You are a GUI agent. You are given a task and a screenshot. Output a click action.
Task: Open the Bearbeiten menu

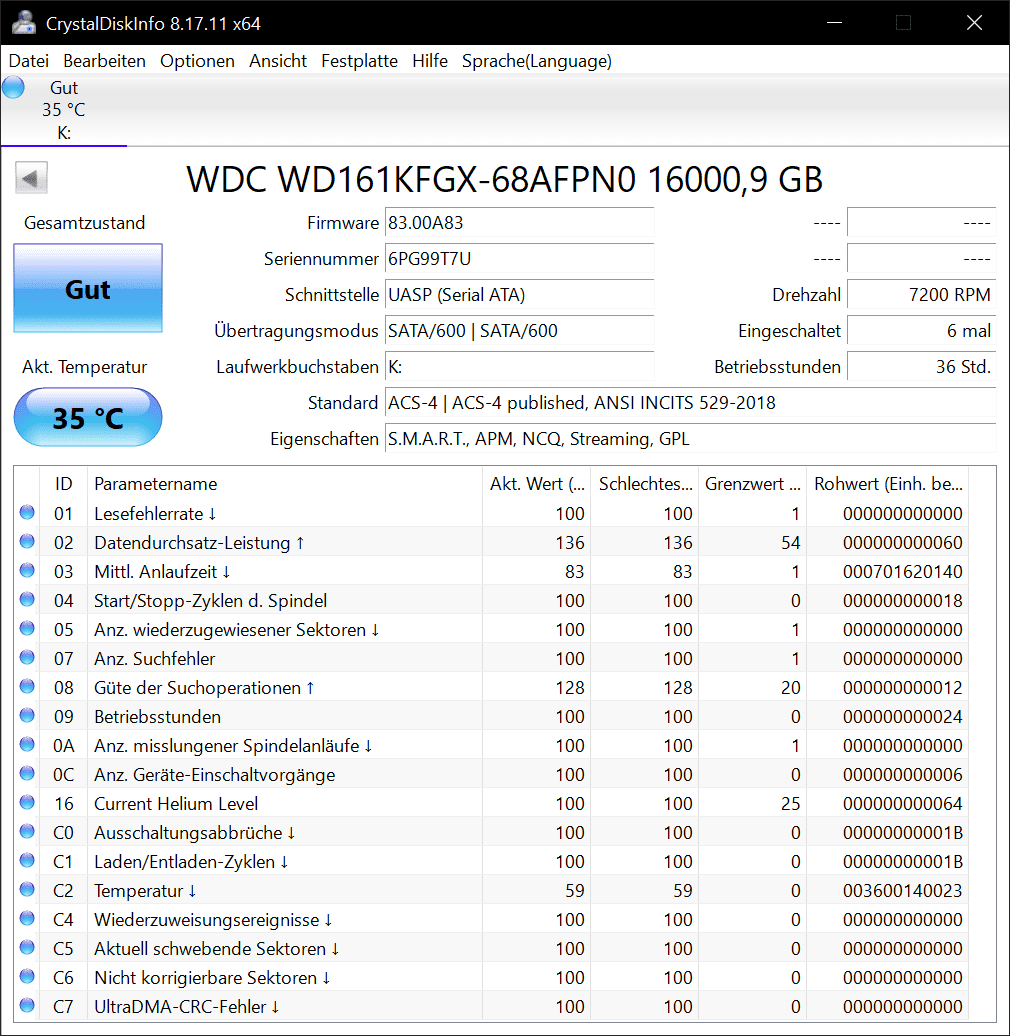pos(104,61)
